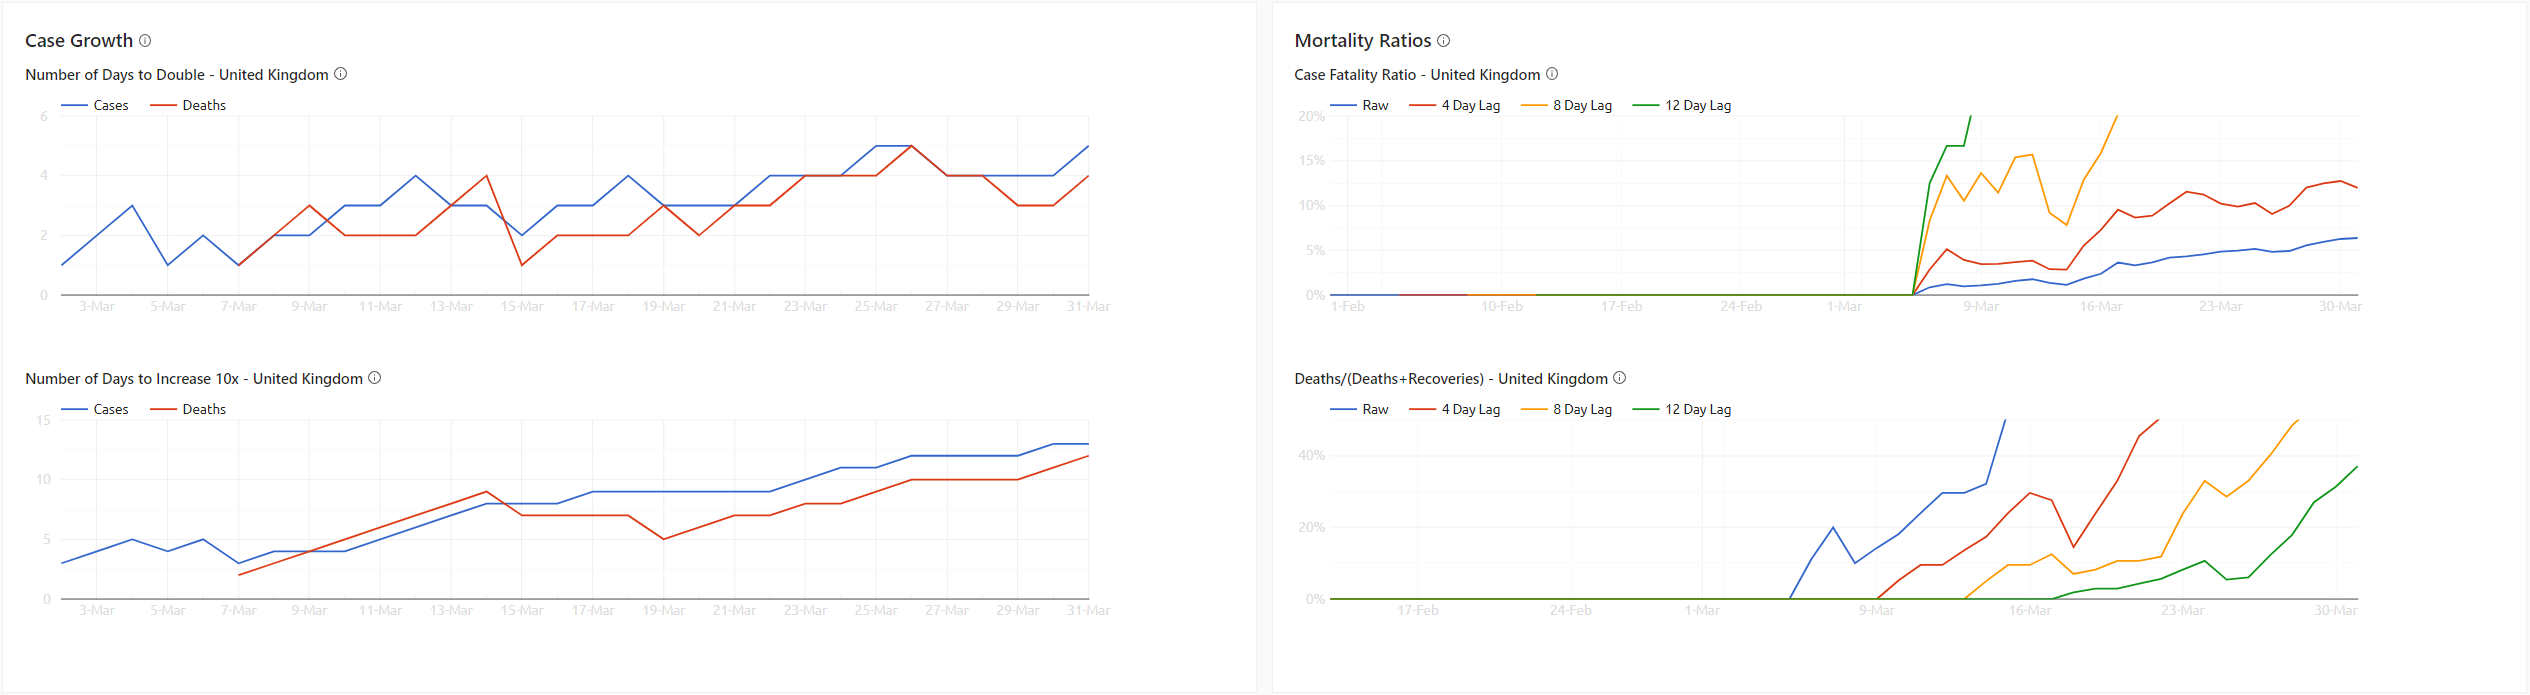Open info icon next to Number of Days to Double

click(x=340, y=74)
